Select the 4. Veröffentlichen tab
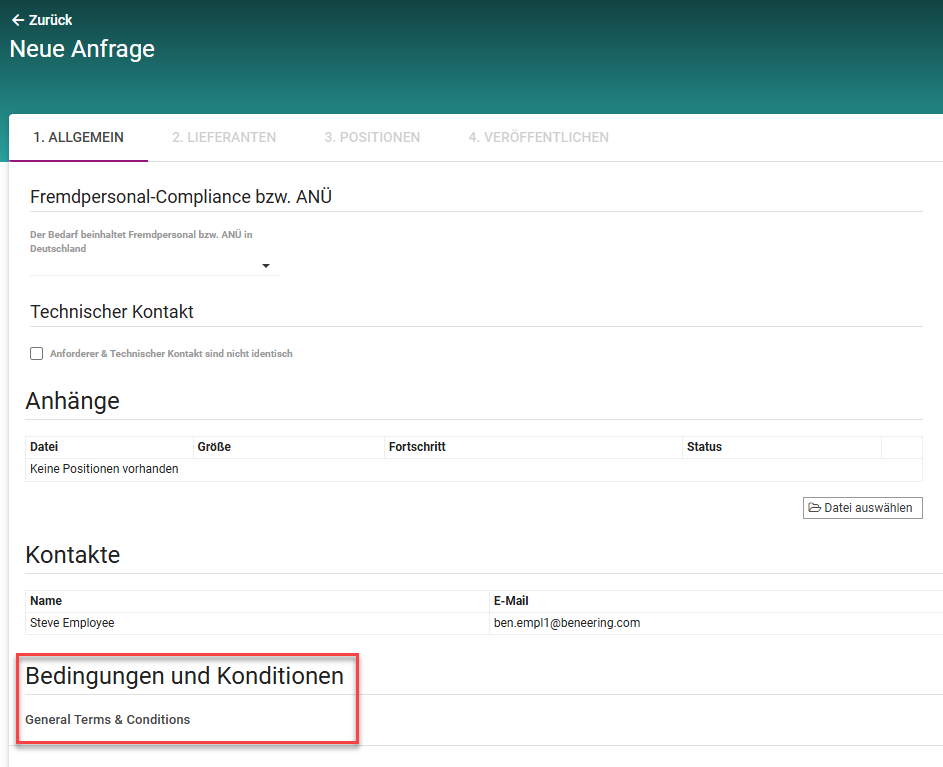This screenshot has height=767, width=943. point(538,137)
